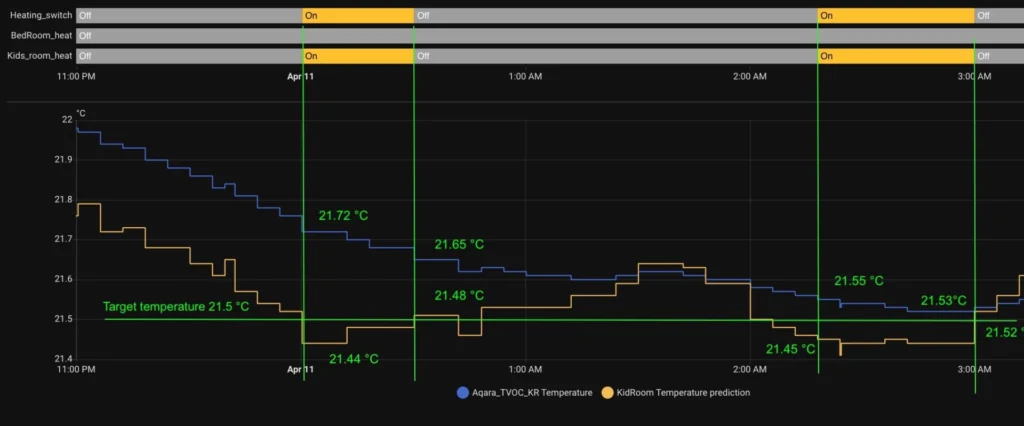1024x426 pixels.
Task: Click the blue Aqara_TVOC_KR legend dot
Action: coord(462,392)
